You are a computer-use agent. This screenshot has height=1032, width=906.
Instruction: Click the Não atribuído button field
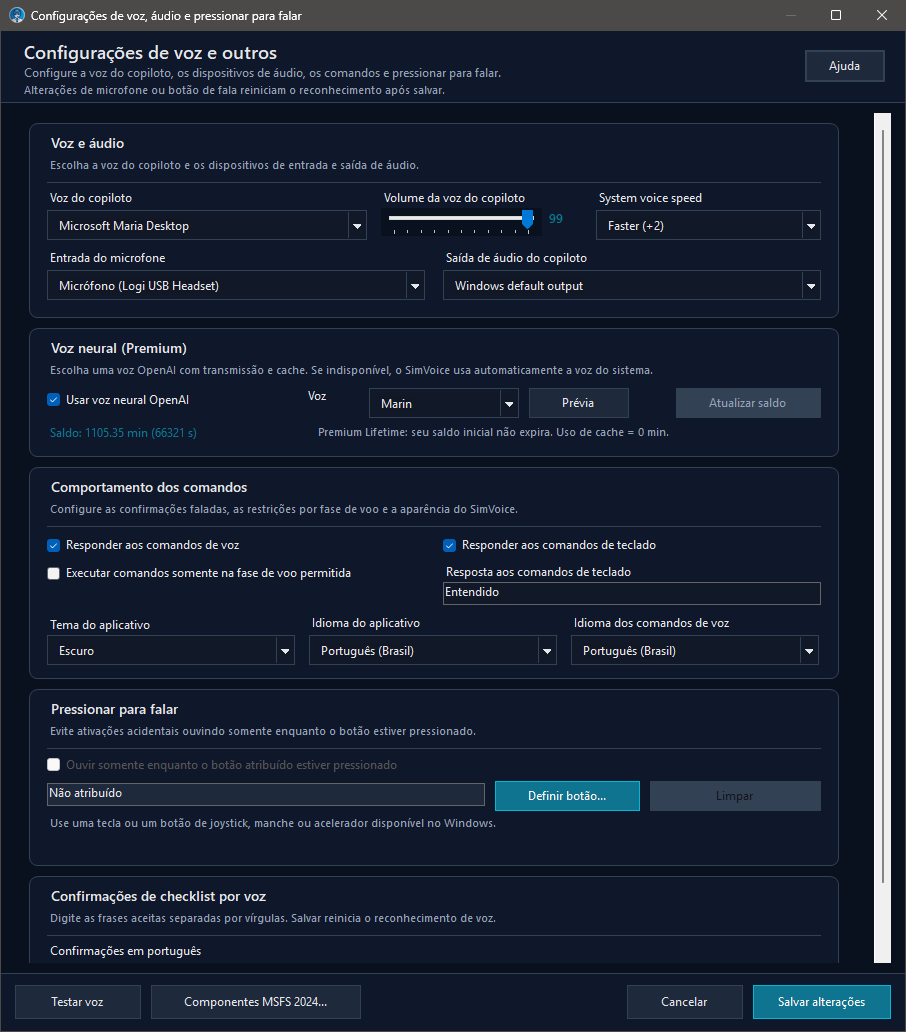[x=266, y=794]
